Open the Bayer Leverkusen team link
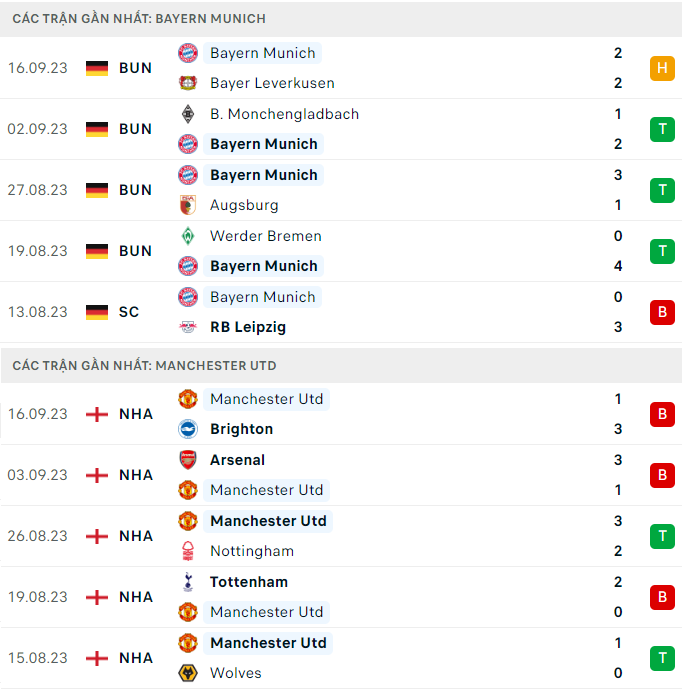Image resolution: width=684 pixels, height=697 pixels. (272, 83)
